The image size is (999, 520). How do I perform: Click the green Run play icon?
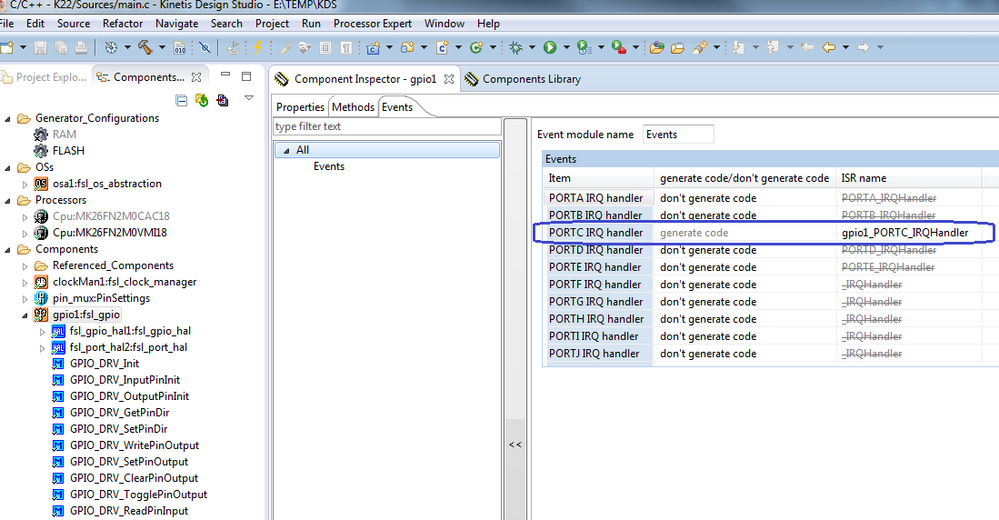pyautogui.click(x=549, y=47)
